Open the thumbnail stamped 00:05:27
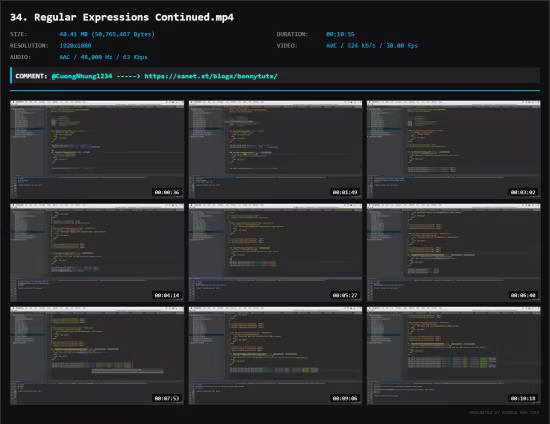The image size is (550, 424). [x=275, y=253]
